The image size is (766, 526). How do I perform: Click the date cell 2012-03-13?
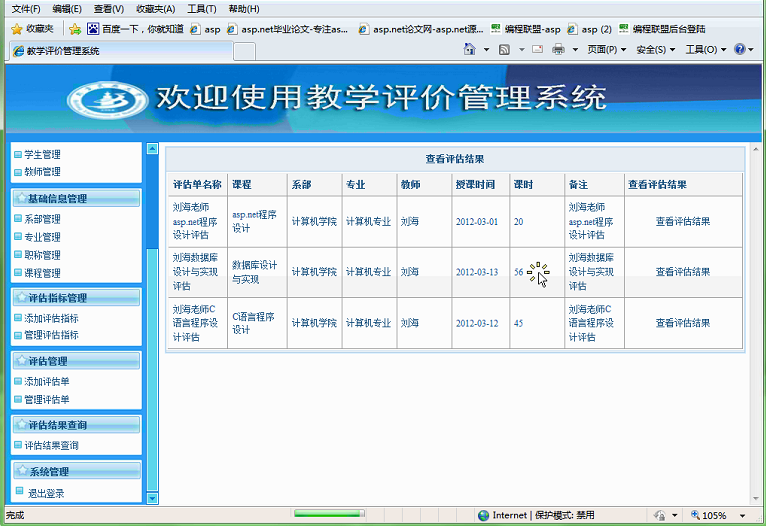(x=477, y=272)
